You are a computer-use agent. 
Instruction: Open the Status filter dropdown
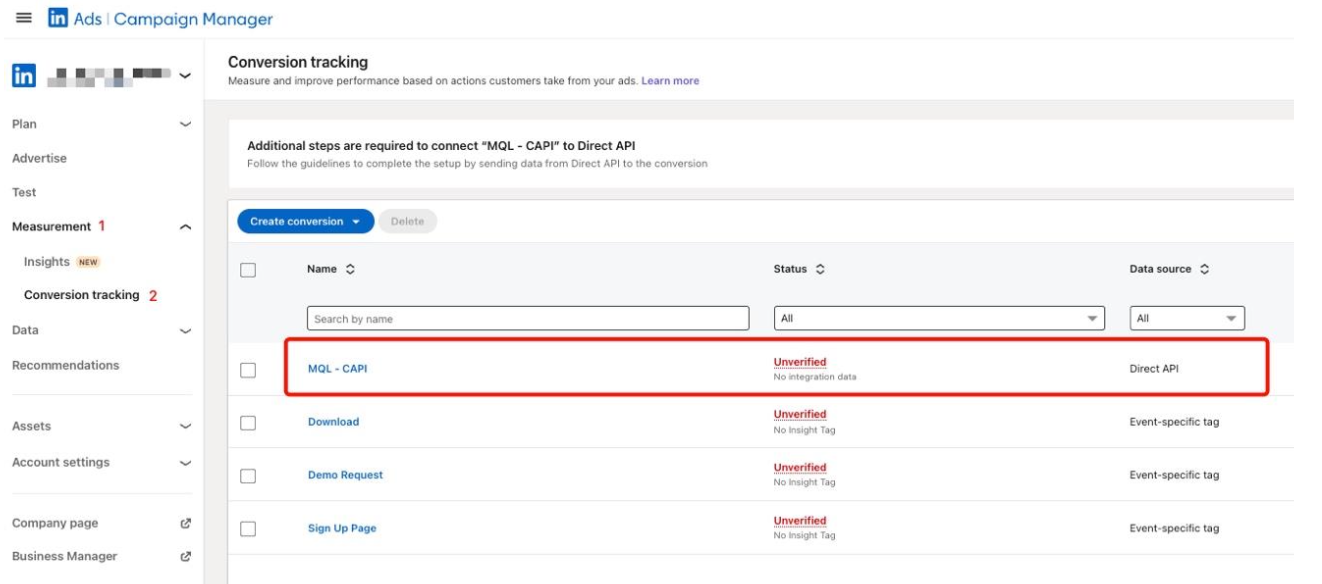(x=939, y=319)
